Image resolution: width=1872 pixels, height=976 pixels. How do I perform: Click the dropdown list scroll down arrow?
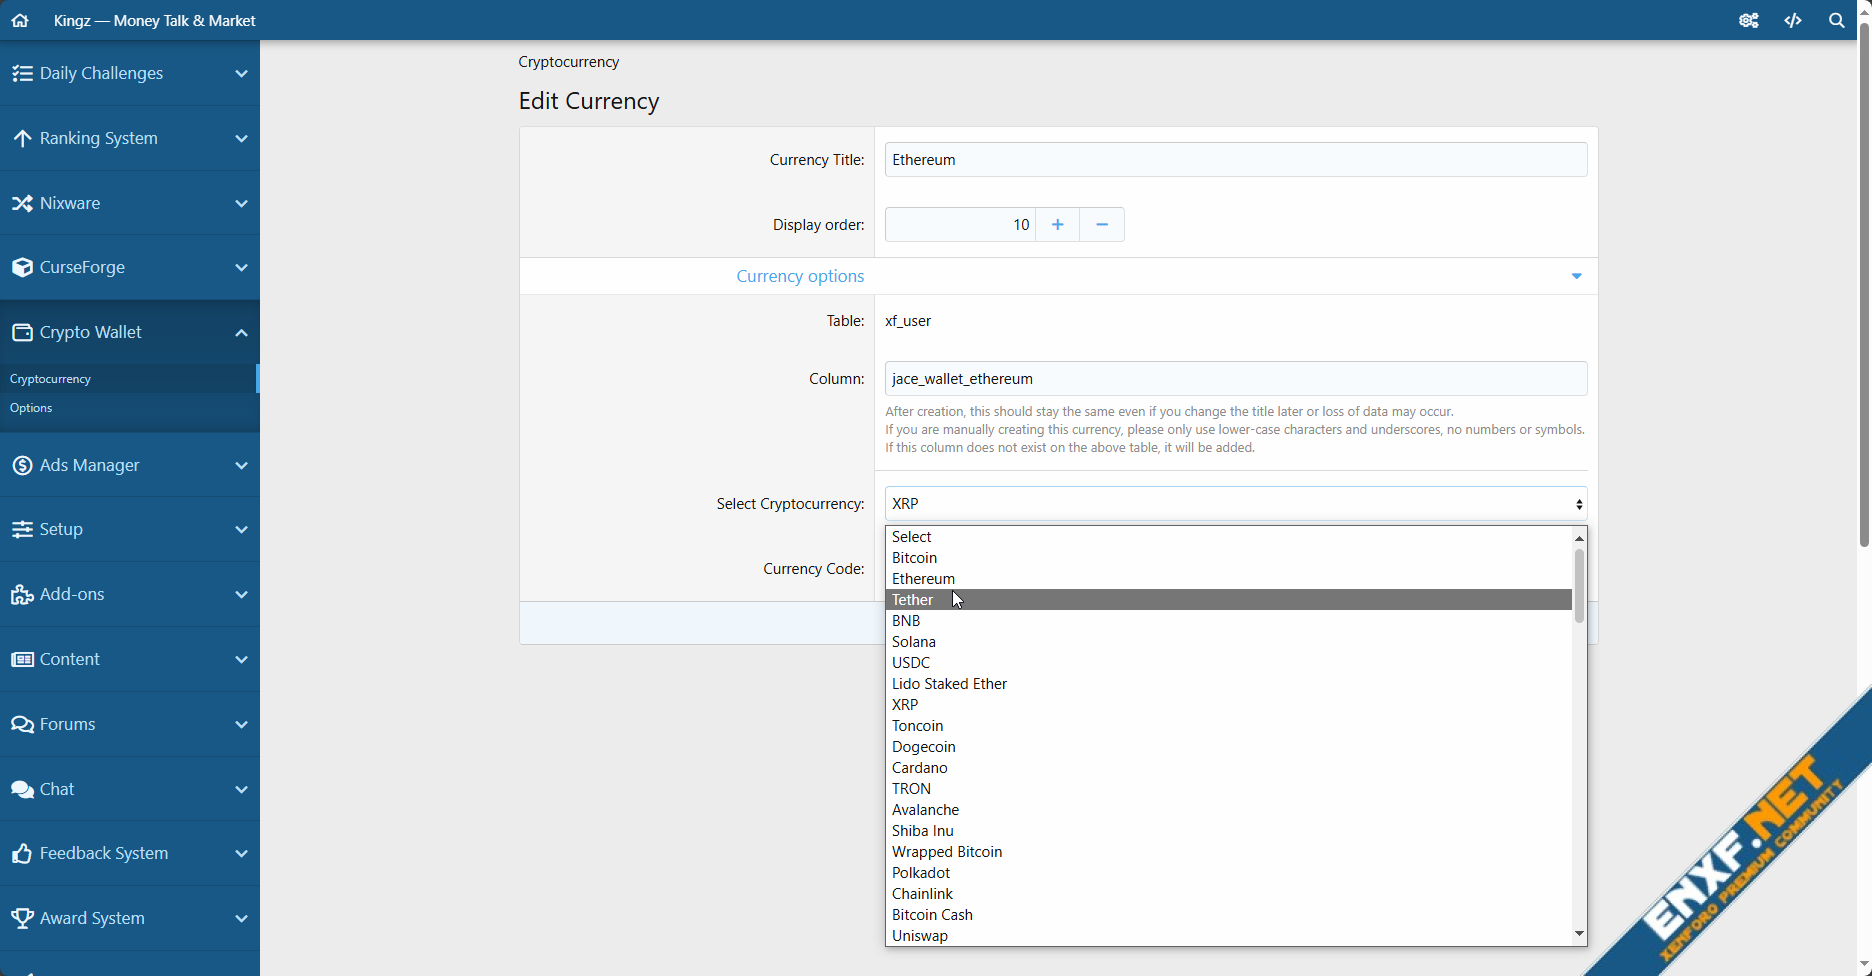1579,934
